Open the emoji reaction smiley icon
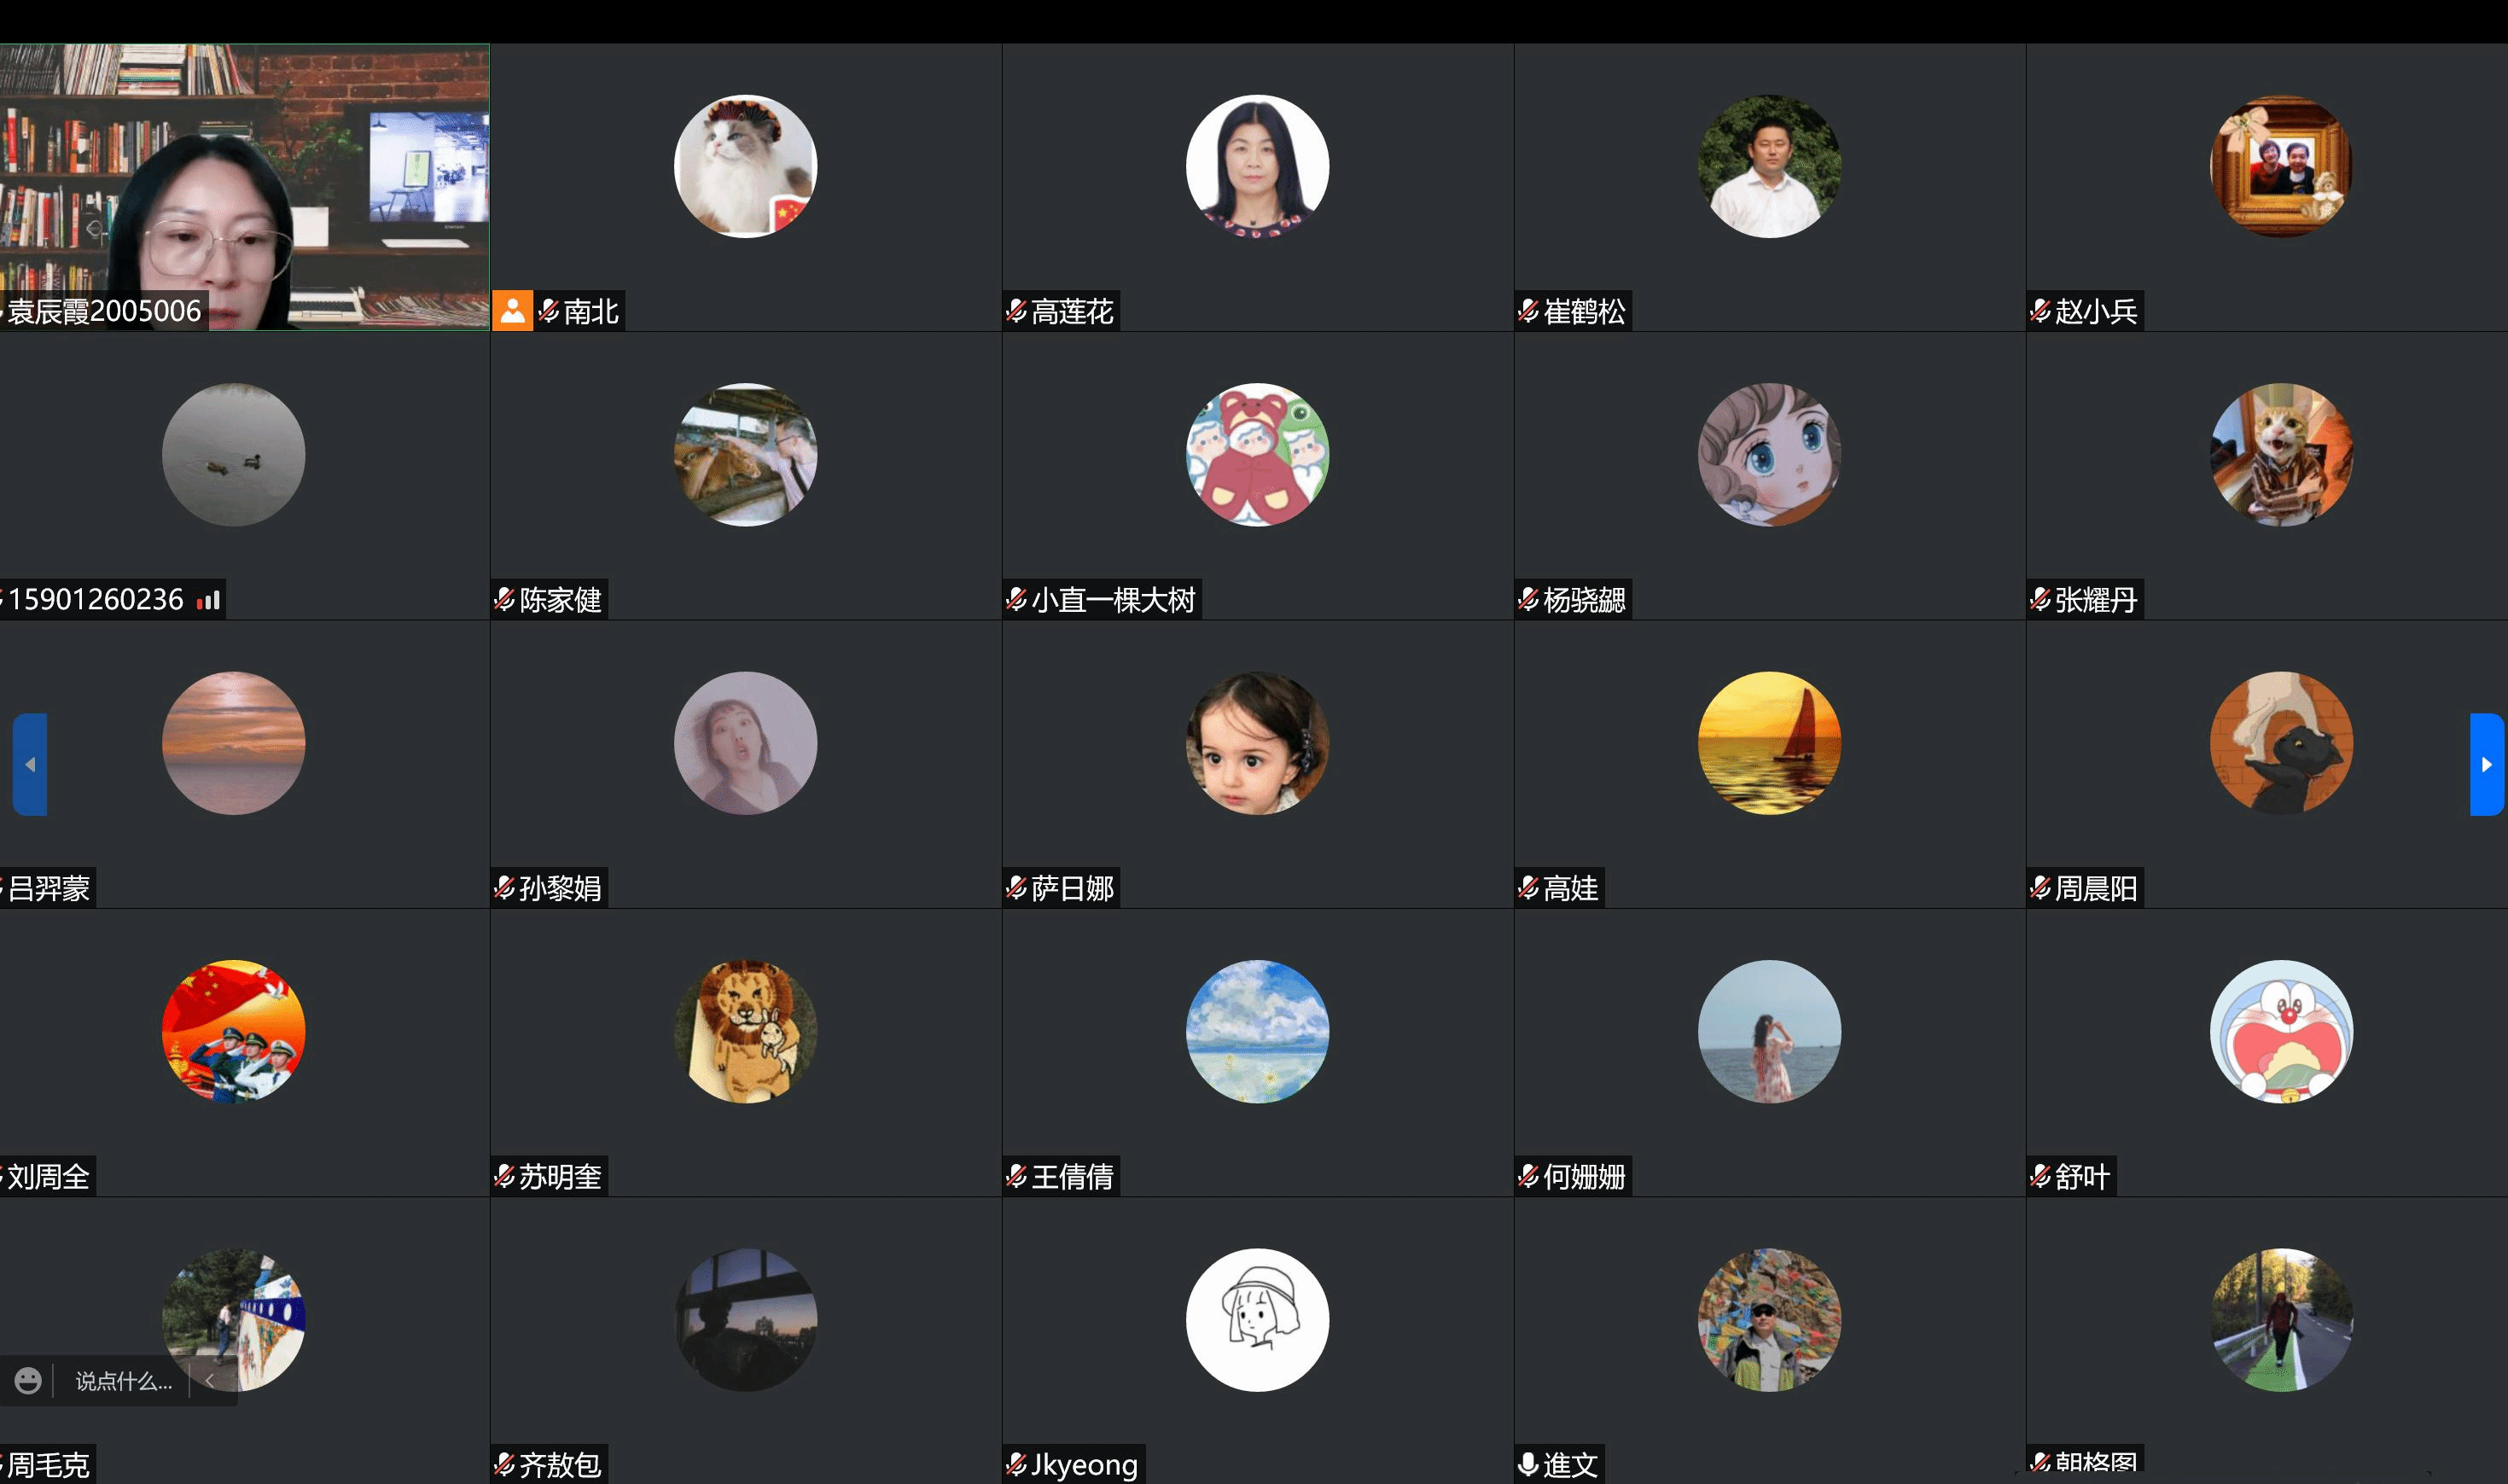Viewport: 2508px width, 1484px height. tap(28, 1381)
